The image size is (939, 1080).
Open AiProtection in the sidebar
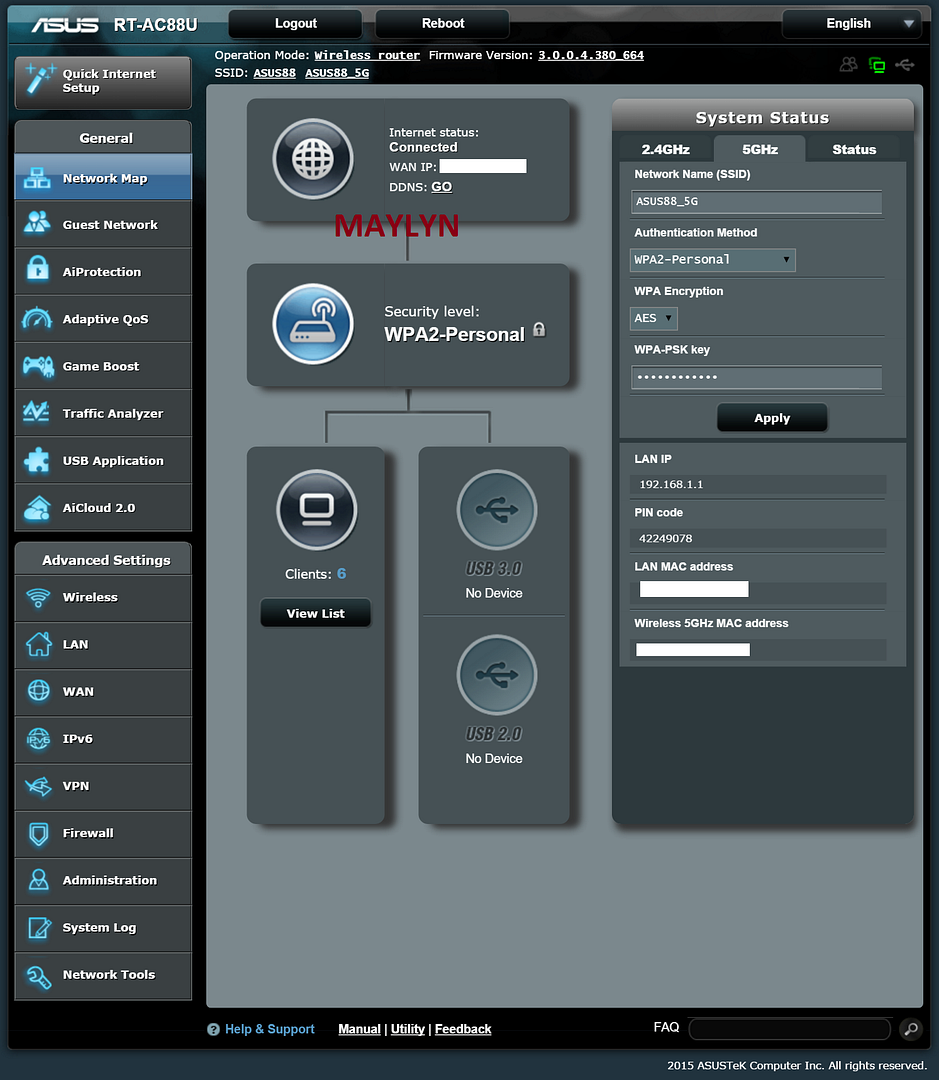[102, 272]
